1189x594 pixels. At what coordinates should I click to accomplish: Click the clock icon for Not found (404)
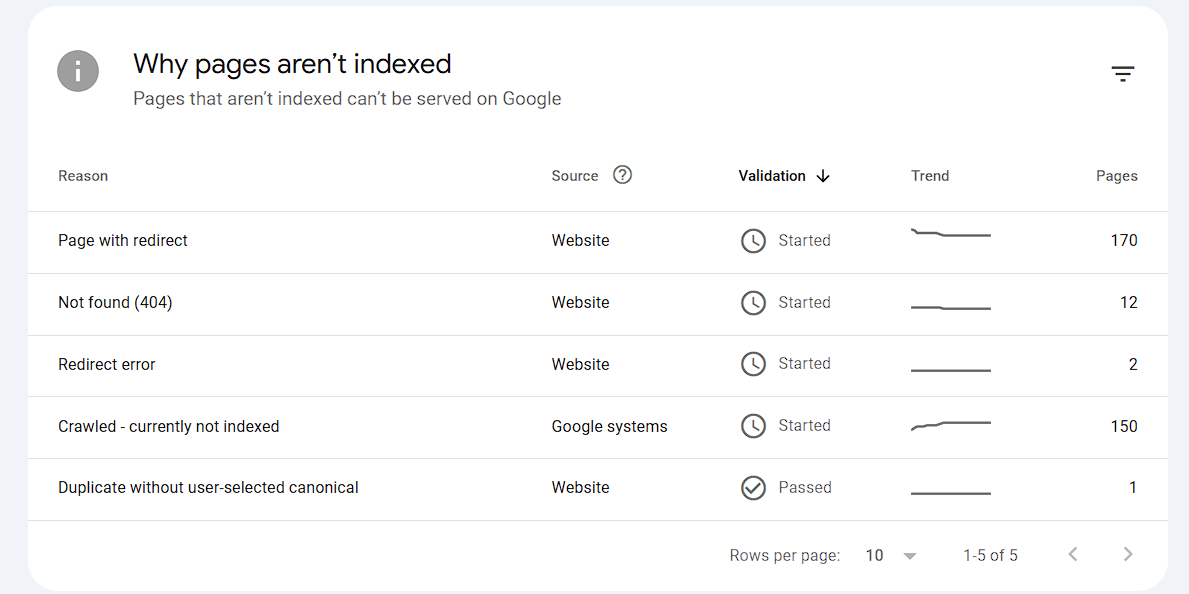[x=753, y=303]
